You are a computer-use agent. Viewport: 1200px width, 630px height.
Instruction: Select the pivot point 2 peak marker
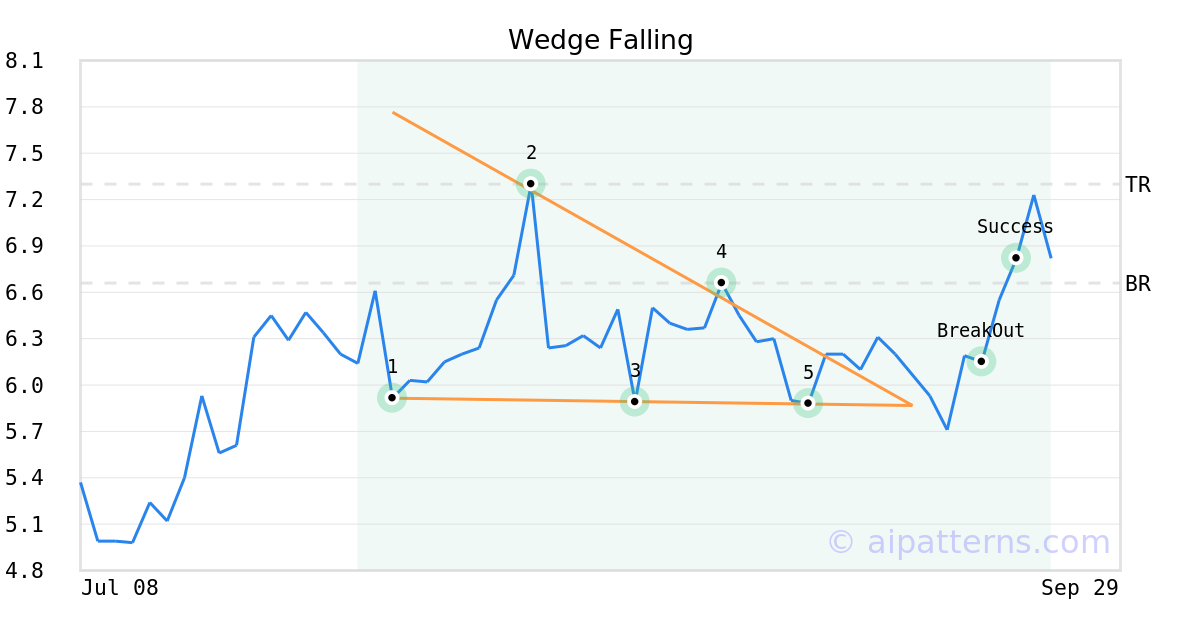coord(530,184)
